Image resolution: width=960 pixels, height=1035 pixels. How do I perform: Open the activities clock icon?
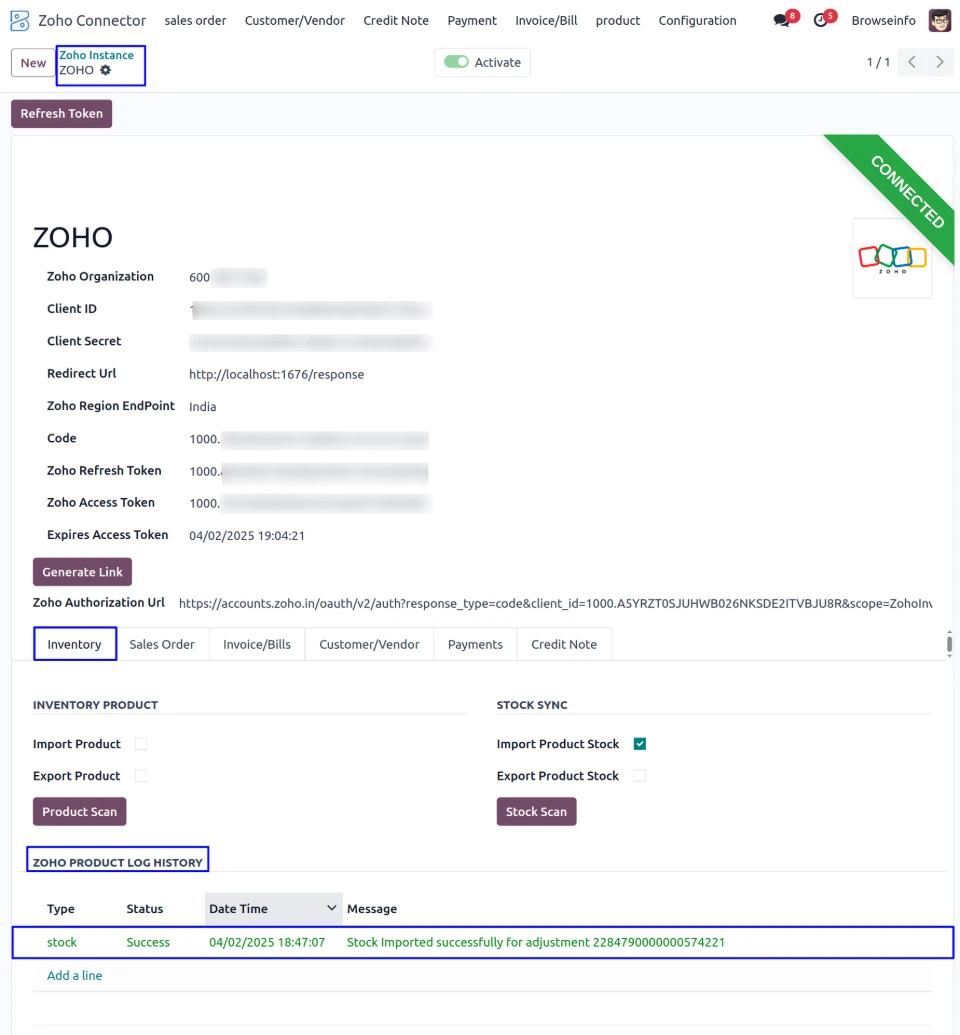(x=821, y=20)
